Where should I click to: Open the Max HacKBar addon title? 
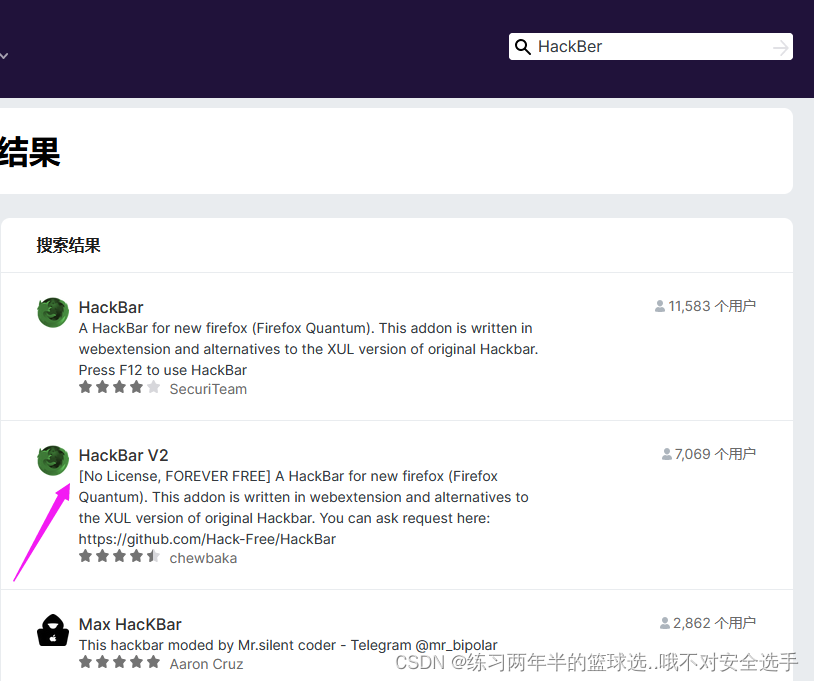click(130, 624)
